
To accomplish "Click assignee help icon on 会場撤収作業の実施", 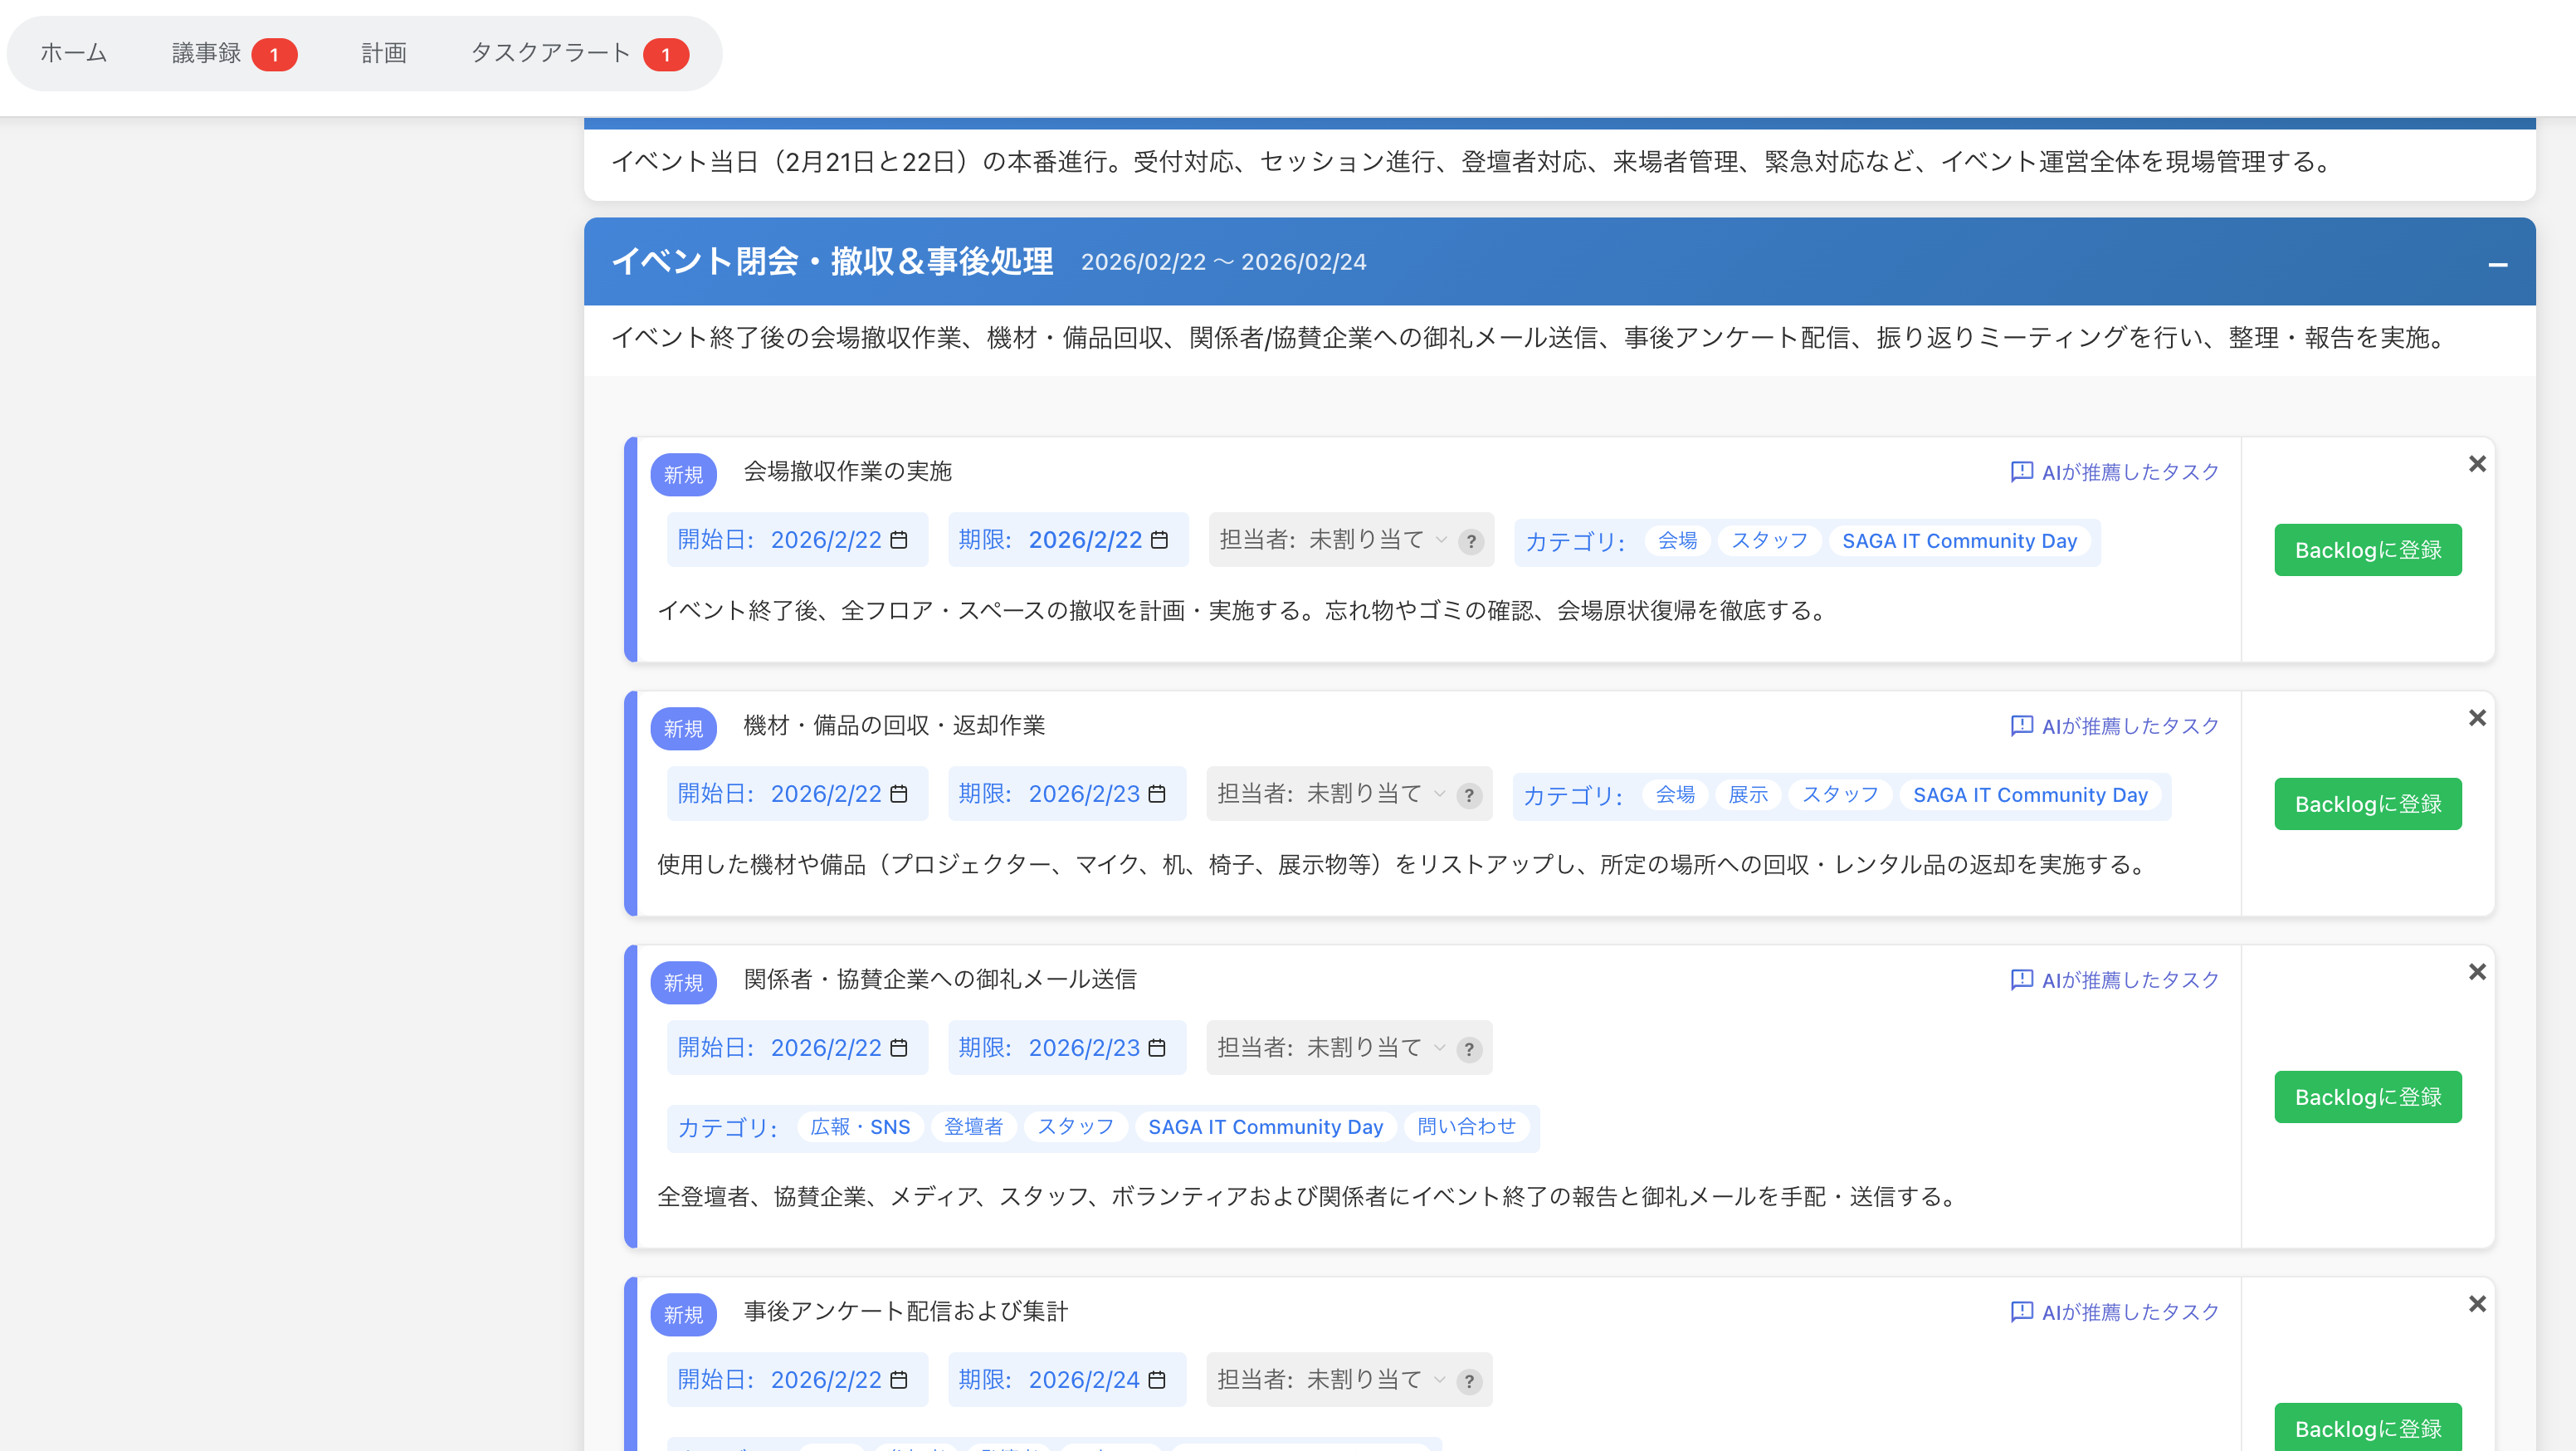I will 1471,542.
